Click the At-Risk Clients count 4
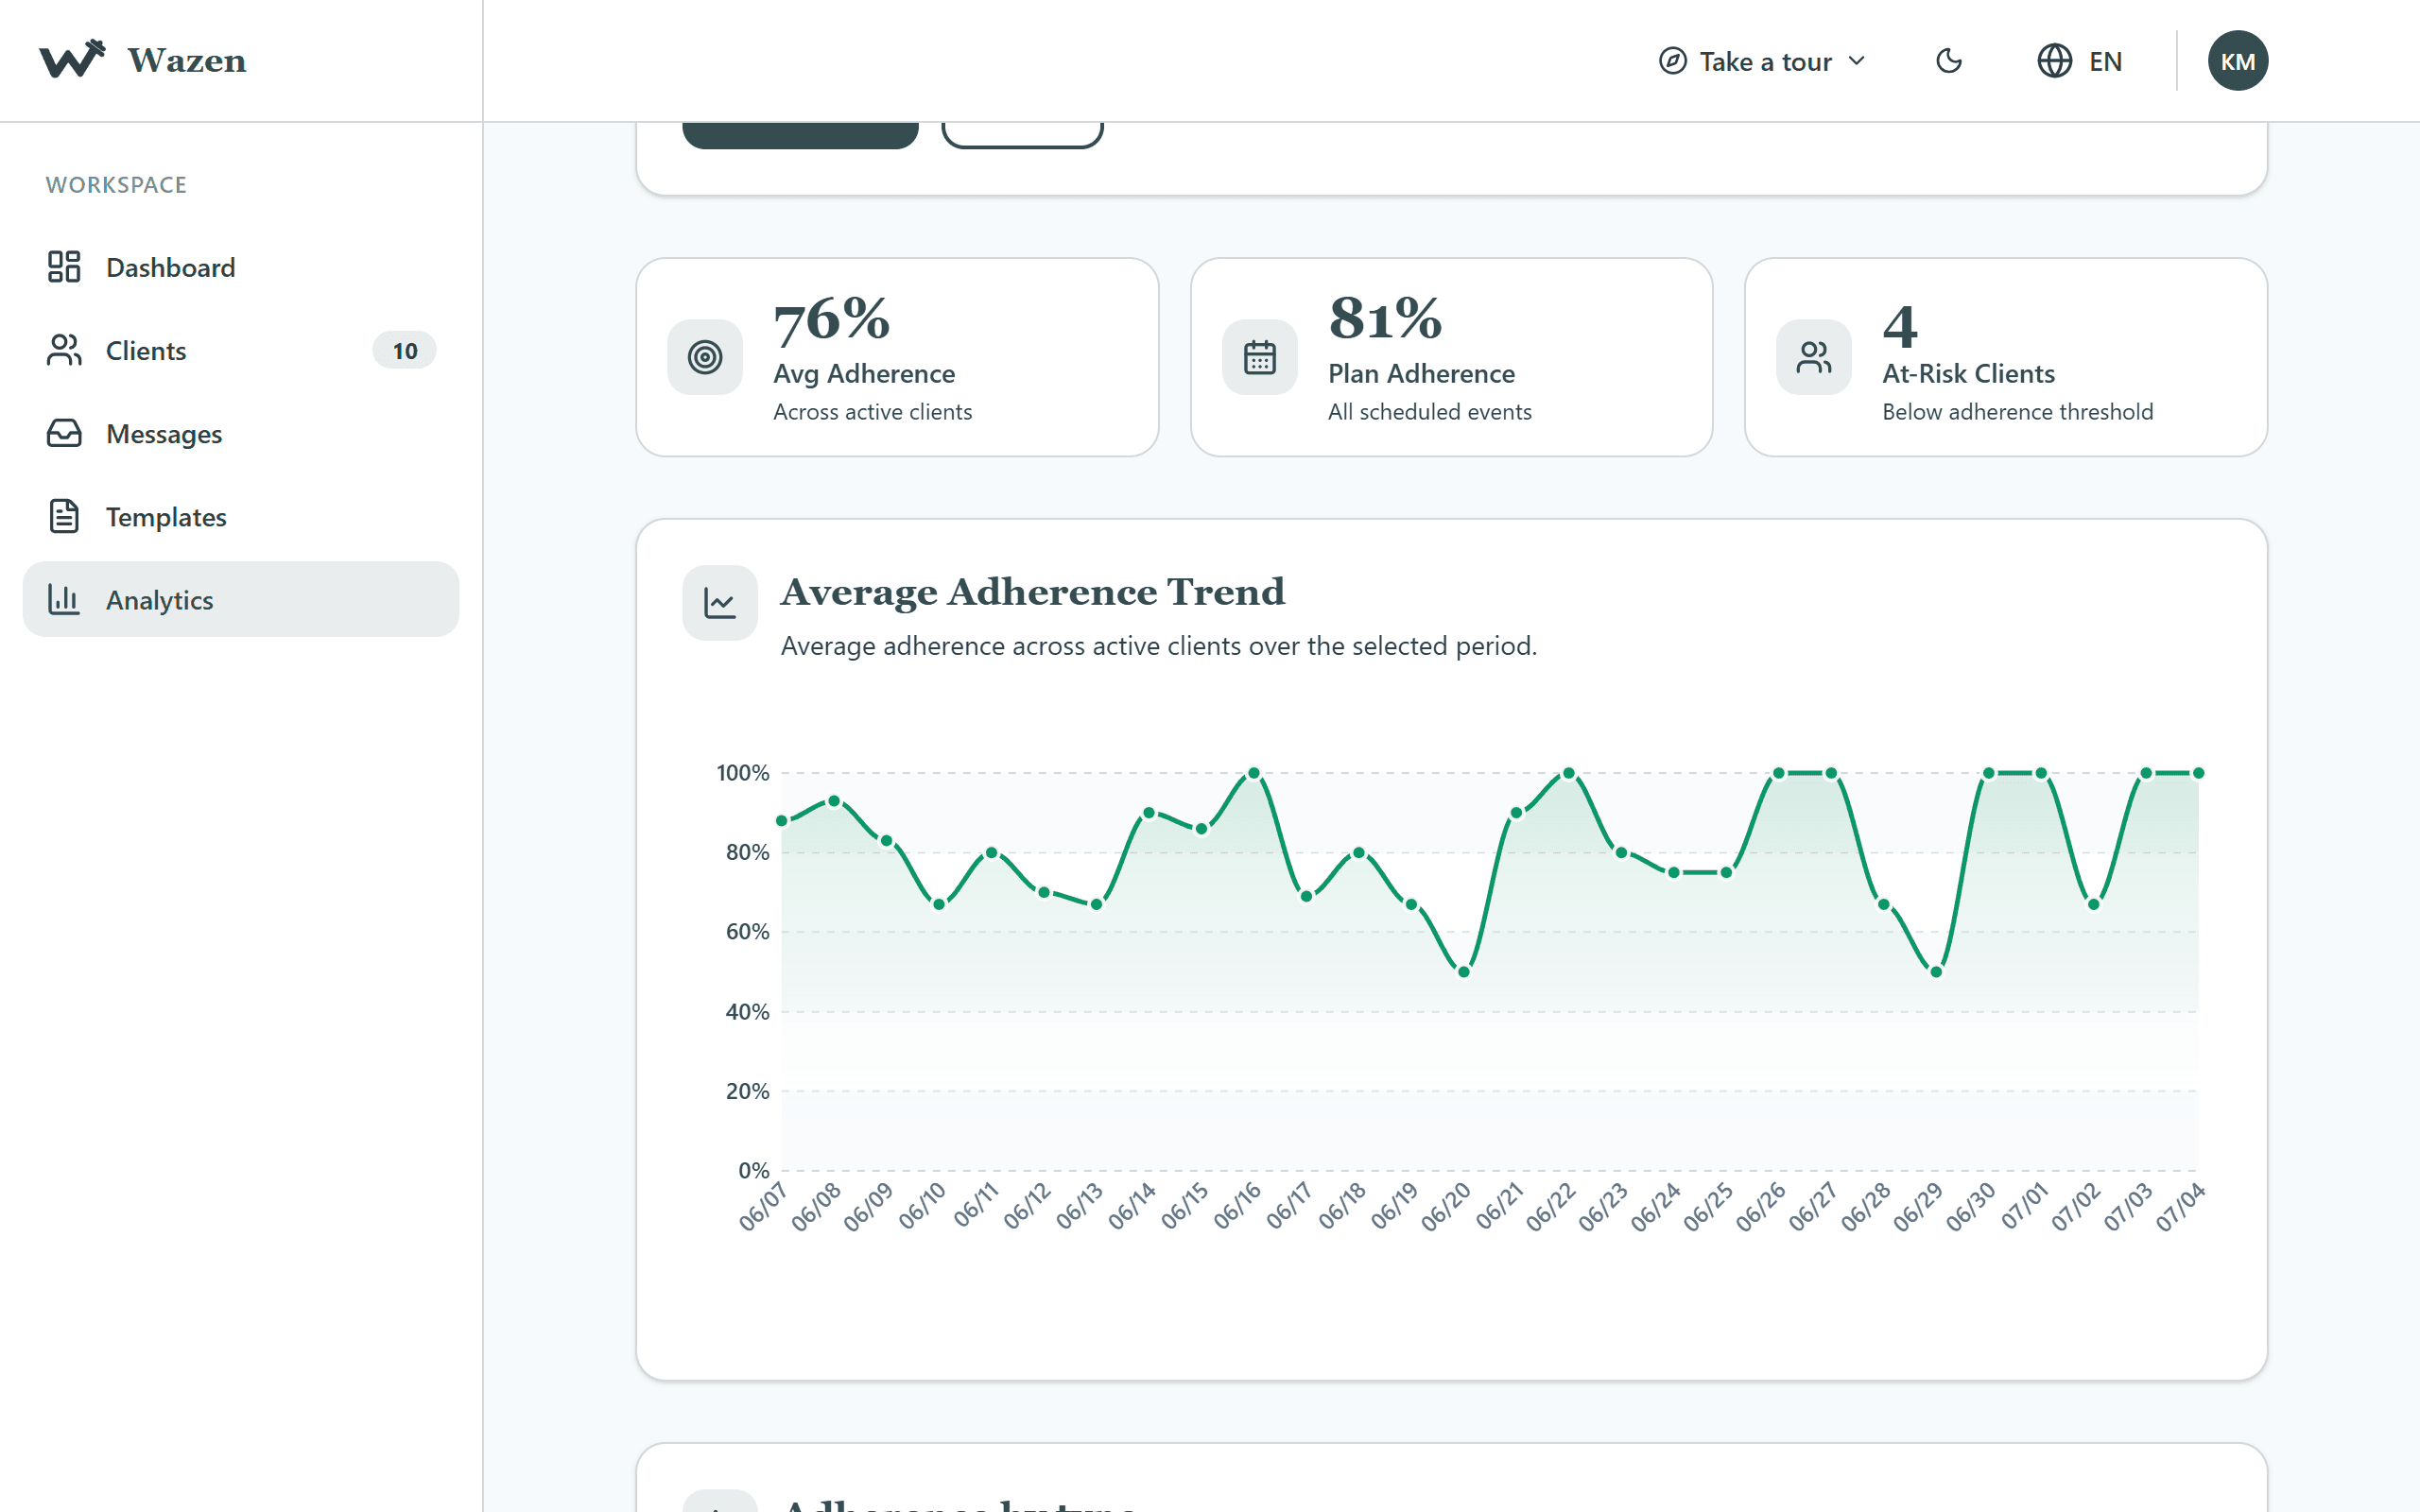The width and height of the screenshot is (2420, 1512). point(1900,326)
